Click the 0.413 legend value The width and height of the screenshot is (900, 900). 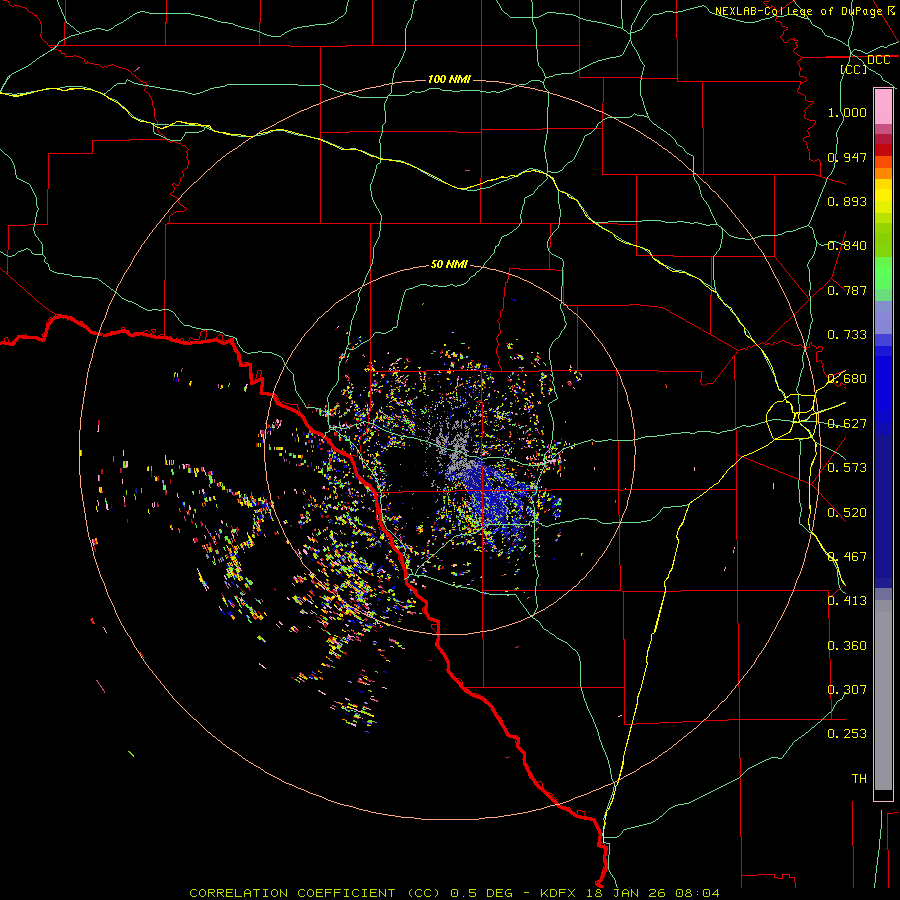(x=847, y=601)
